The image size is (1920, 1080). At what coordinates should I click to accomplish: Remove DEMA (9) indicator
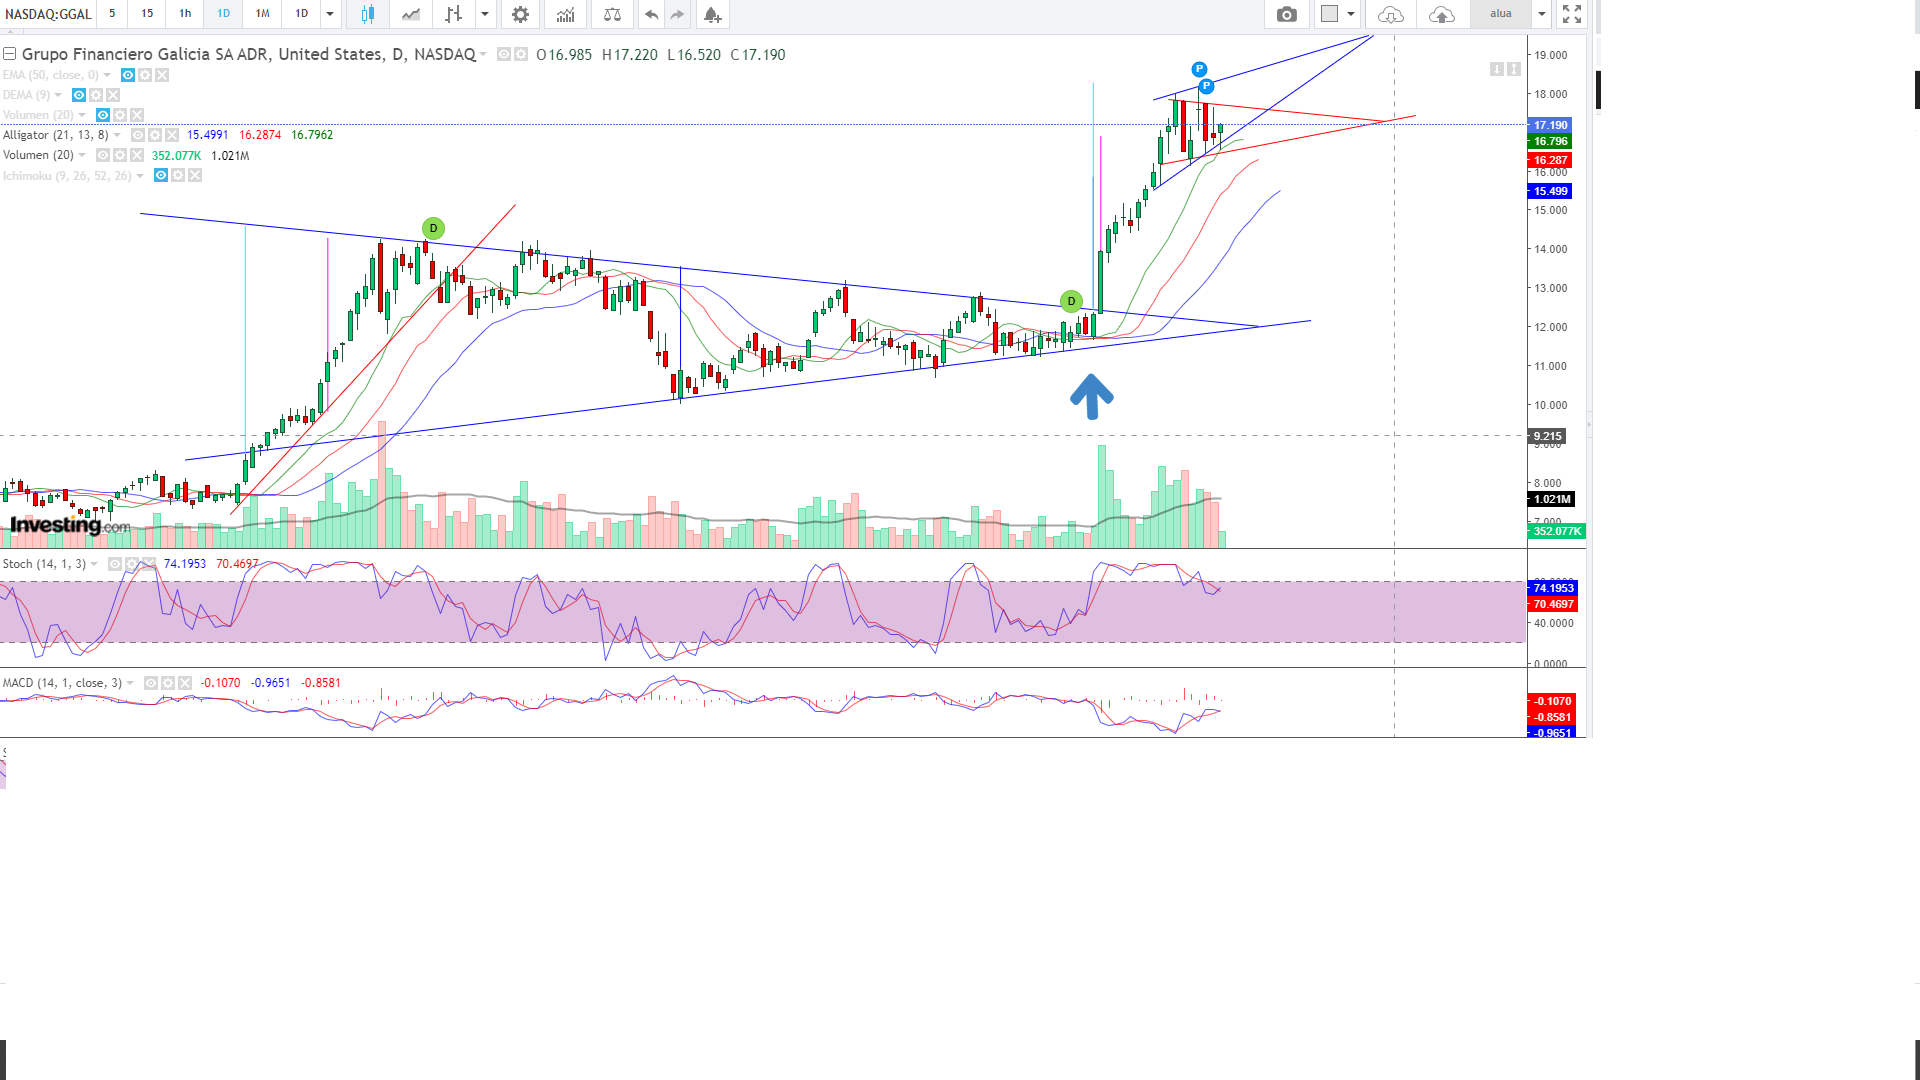coord(113,95)
